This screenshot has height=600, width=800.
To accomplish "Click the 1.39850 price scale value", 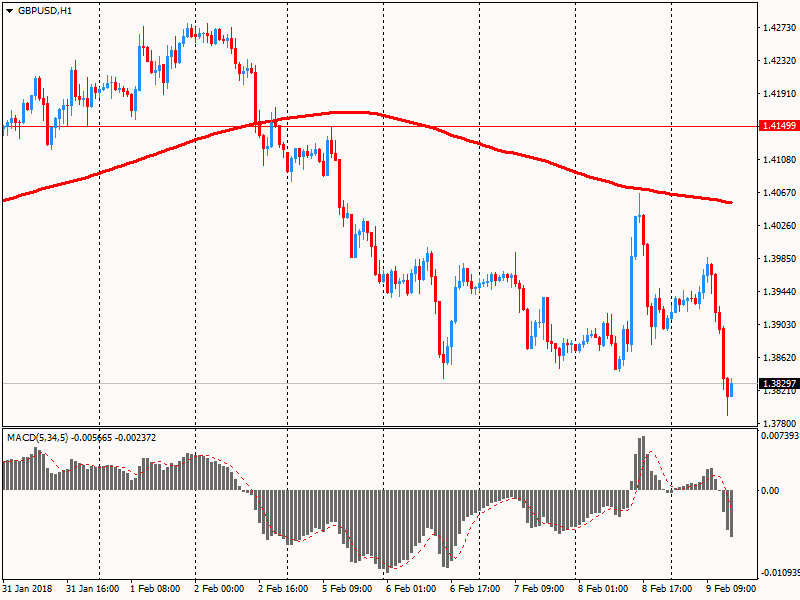I will click(779, 259).
